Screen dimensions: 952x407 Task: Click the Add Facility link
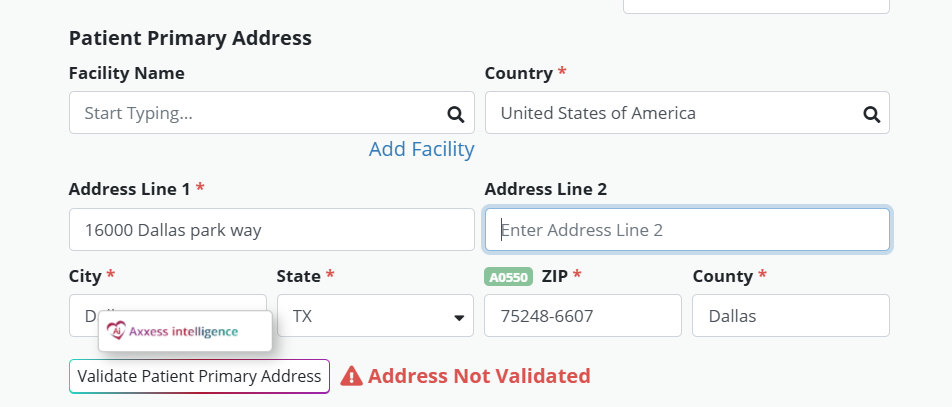click(x=421, y=149)
